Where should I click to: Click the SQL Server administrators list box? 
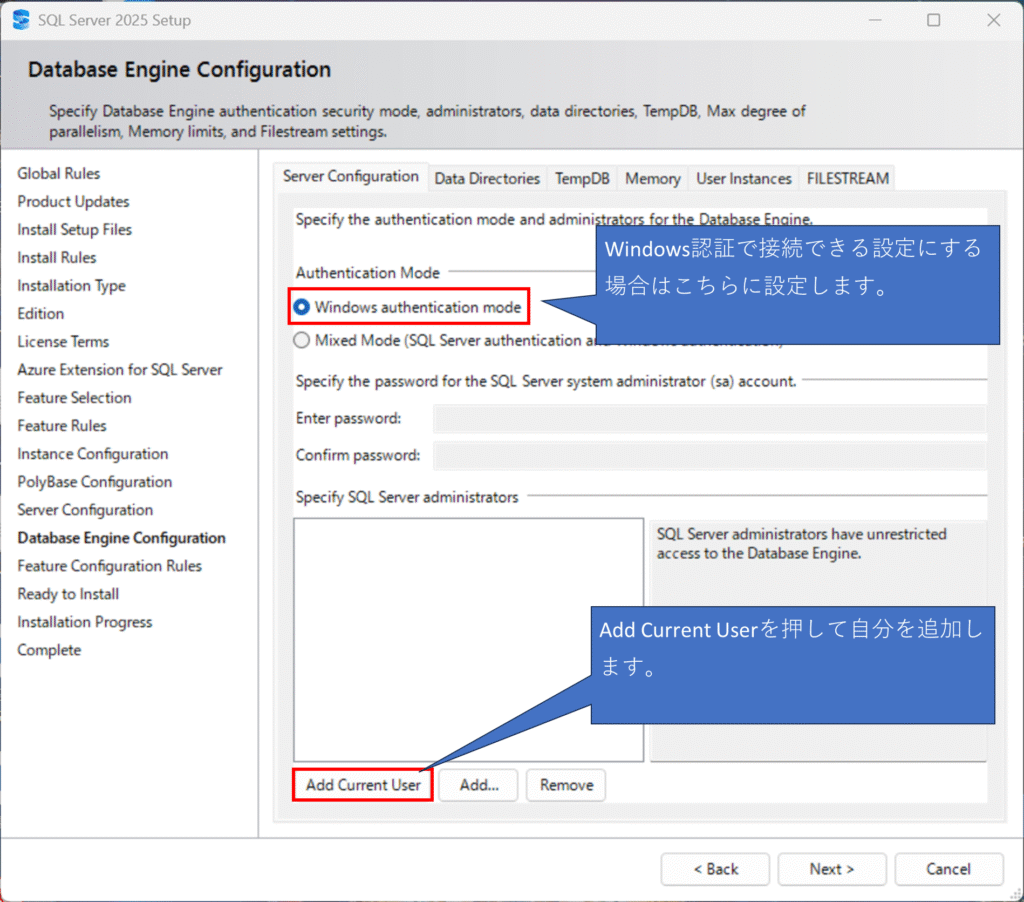[x=468, y=640]
